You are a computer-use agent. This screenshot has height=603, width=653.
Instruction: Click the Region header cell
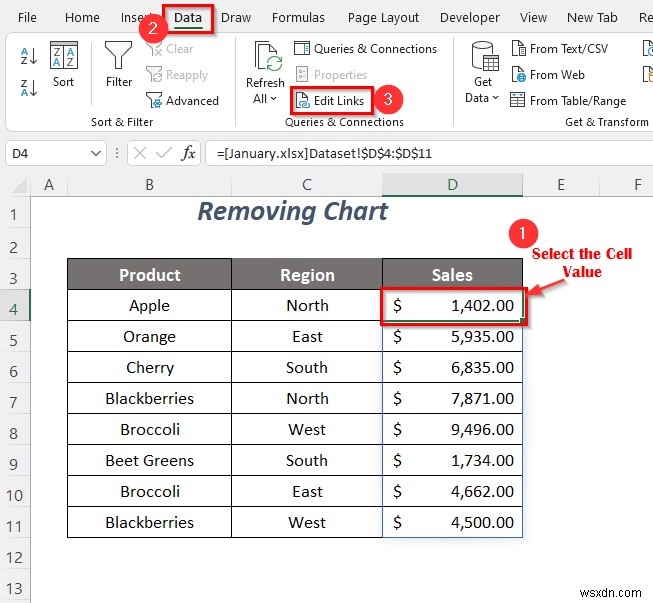pyautogui.click(x=307, y=274)
